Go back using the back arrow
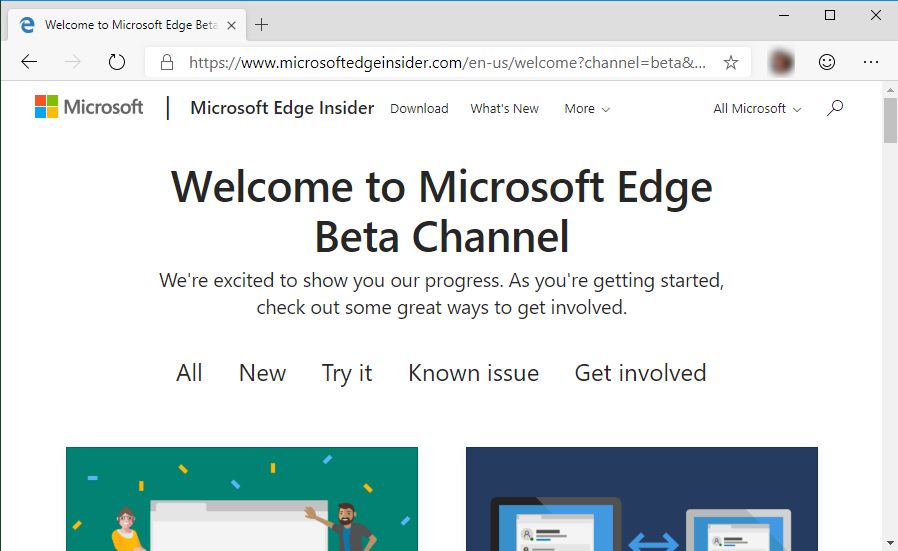The image size is (898, 551). [29, 62]
